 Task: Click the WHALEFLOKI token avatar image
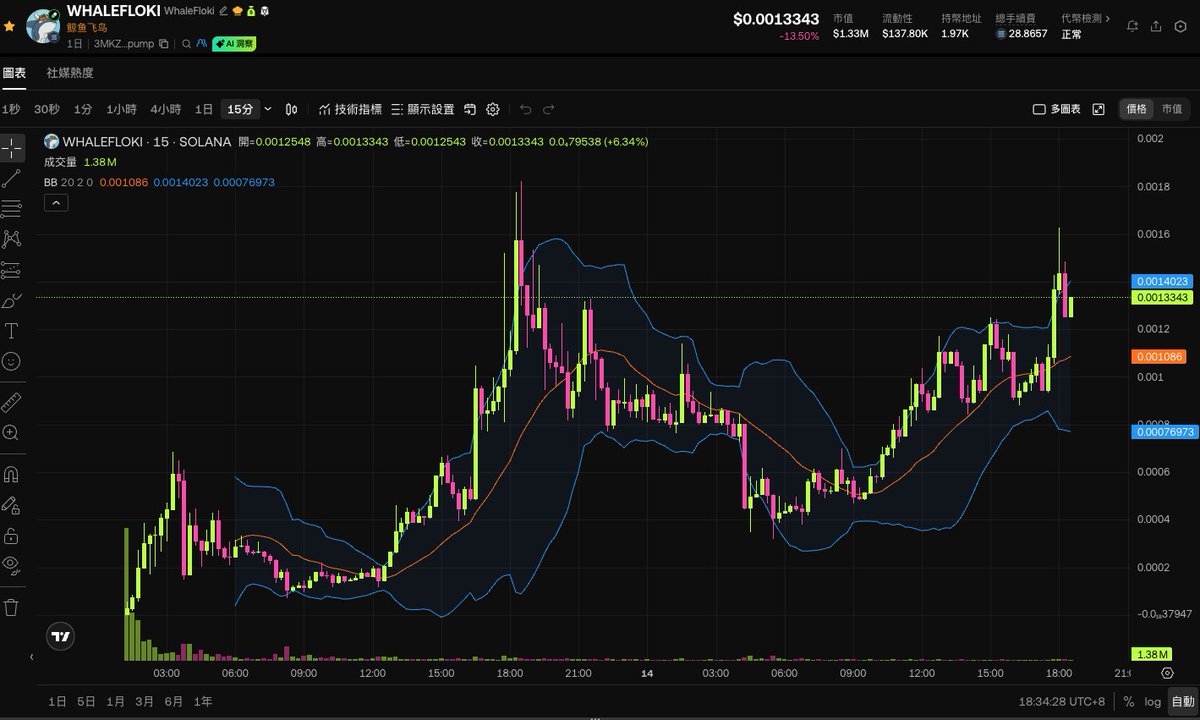(x=41, y=26)
